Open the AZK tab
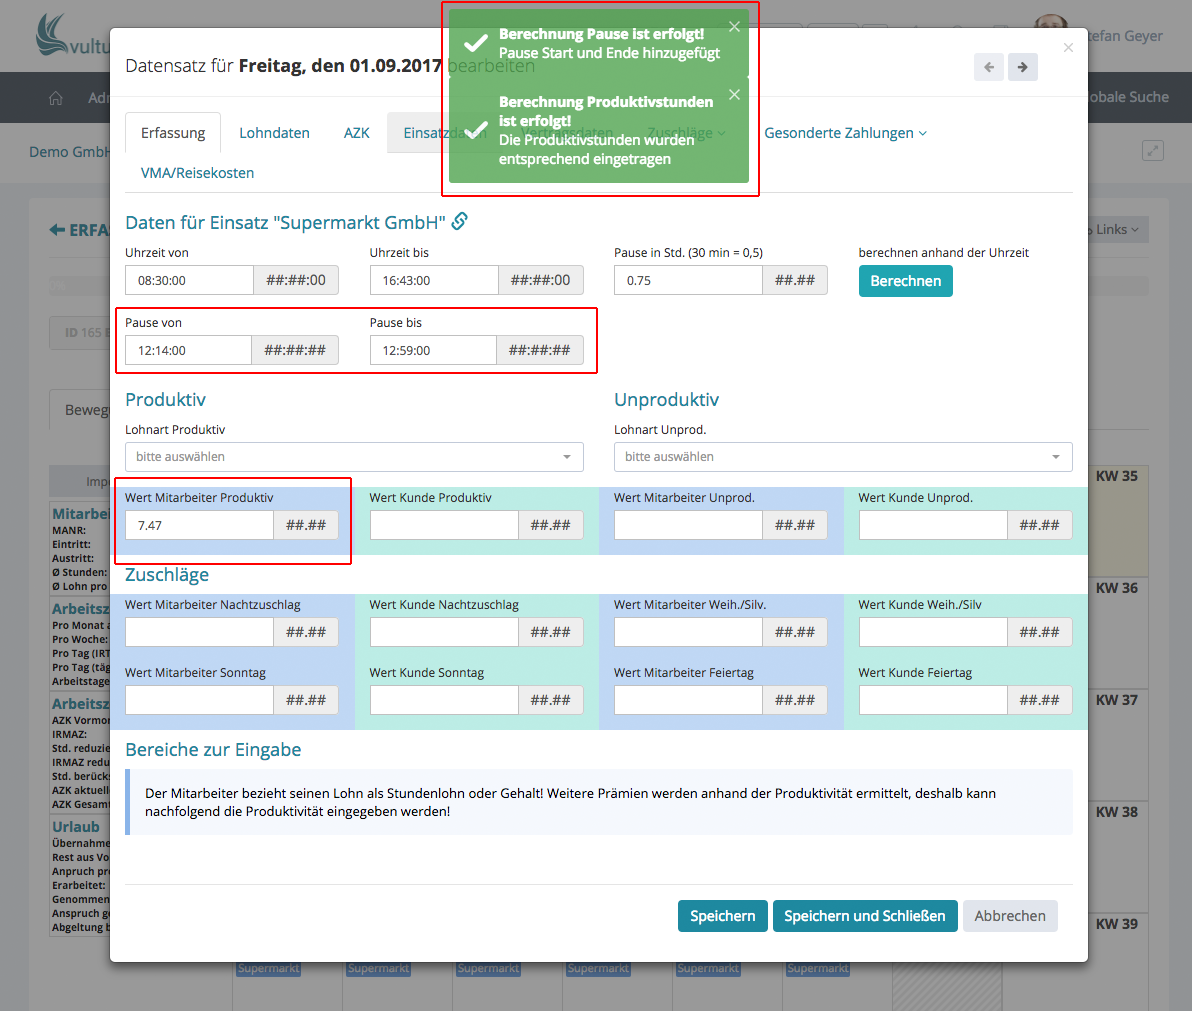The height and width of the screenshot is (1011, 1192). pos(356,133)
